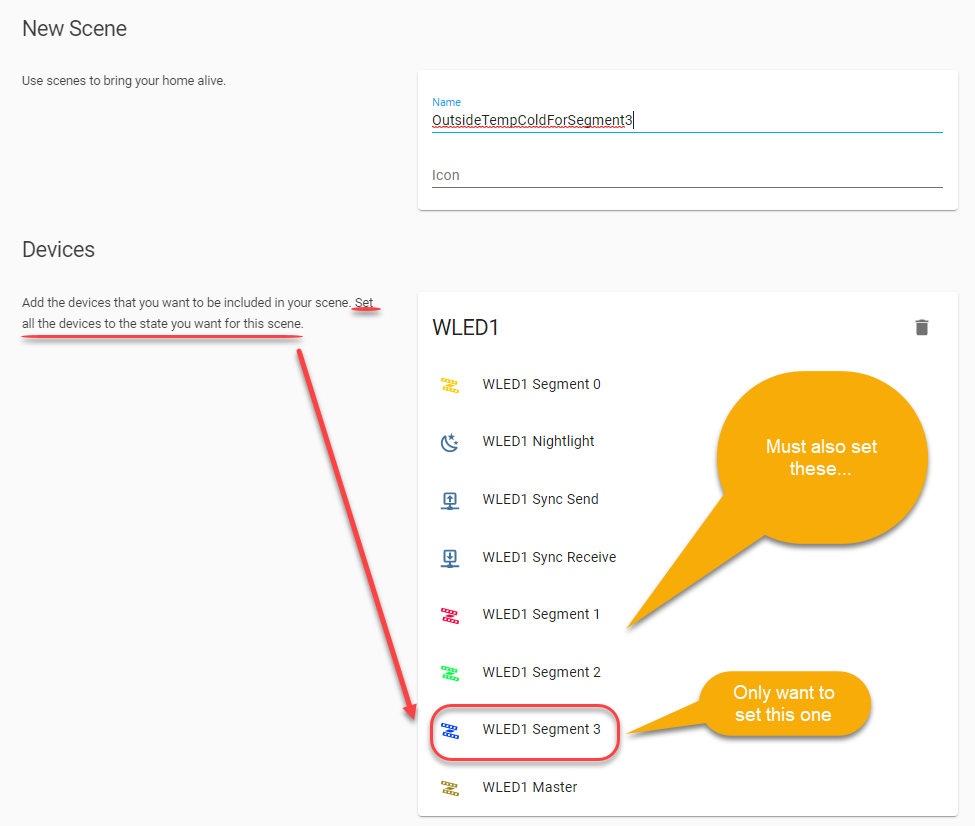975x826 pixels.
Task: Open the WLED1 Segment 1 entity
Action: point(541,614)
